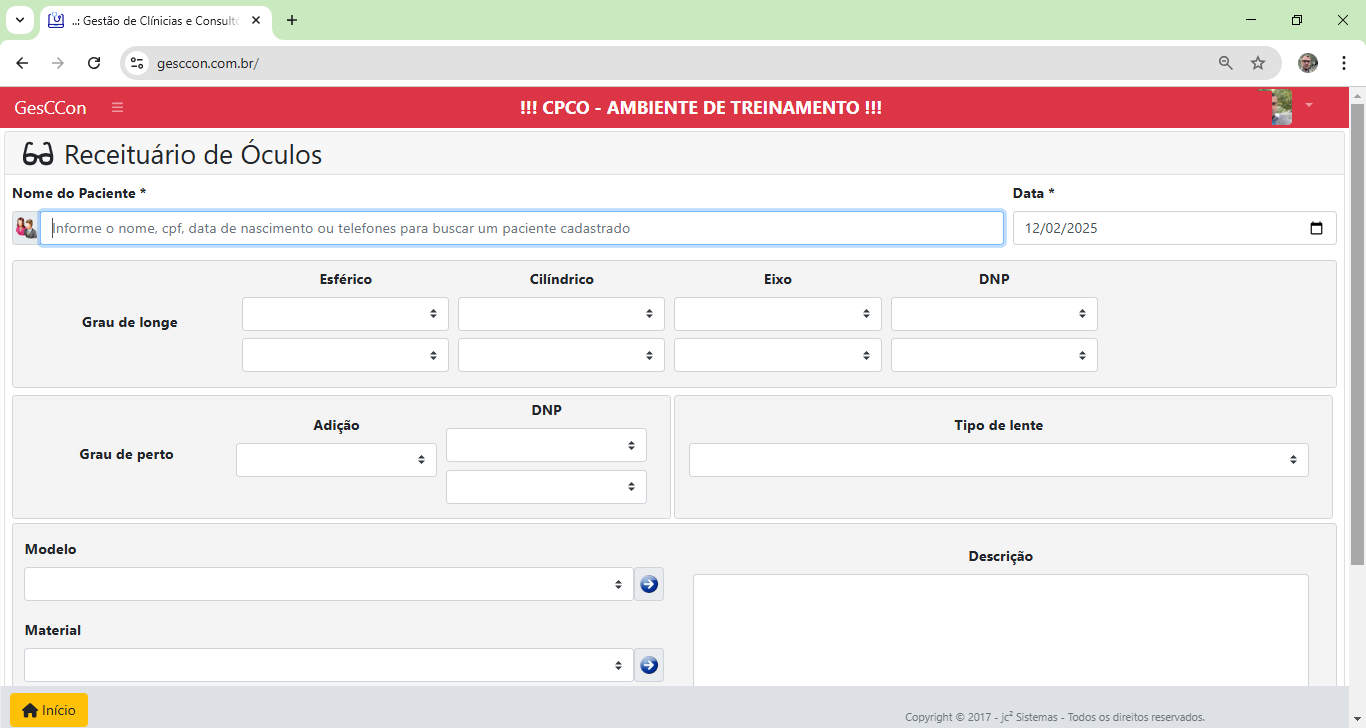Screen dimensions: 1366x728
Task: Open the first Esférico dropdown for Grau de longe
Action: [x=345, y=314]
